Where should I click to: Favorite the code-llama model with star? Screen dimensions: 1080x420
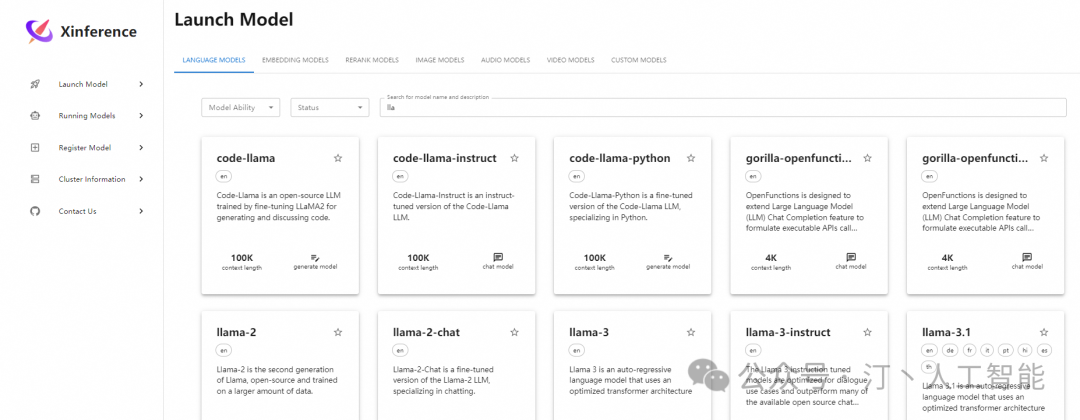(338, 158)
